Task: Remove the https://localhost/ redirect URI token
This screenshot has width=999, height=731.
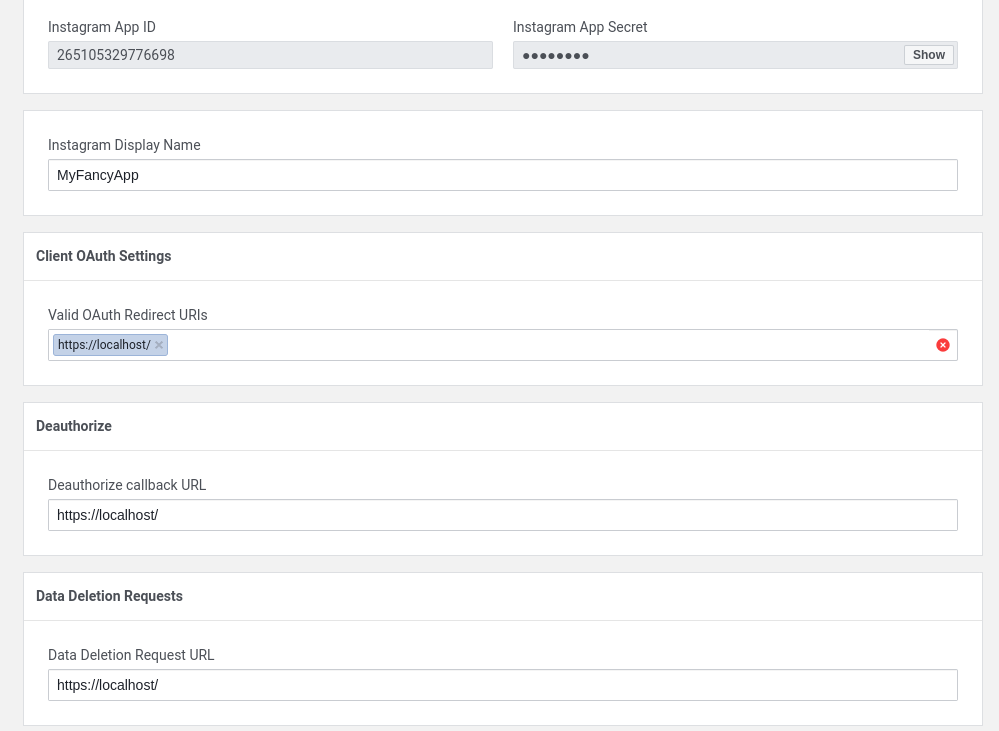Action: (159, 345)
